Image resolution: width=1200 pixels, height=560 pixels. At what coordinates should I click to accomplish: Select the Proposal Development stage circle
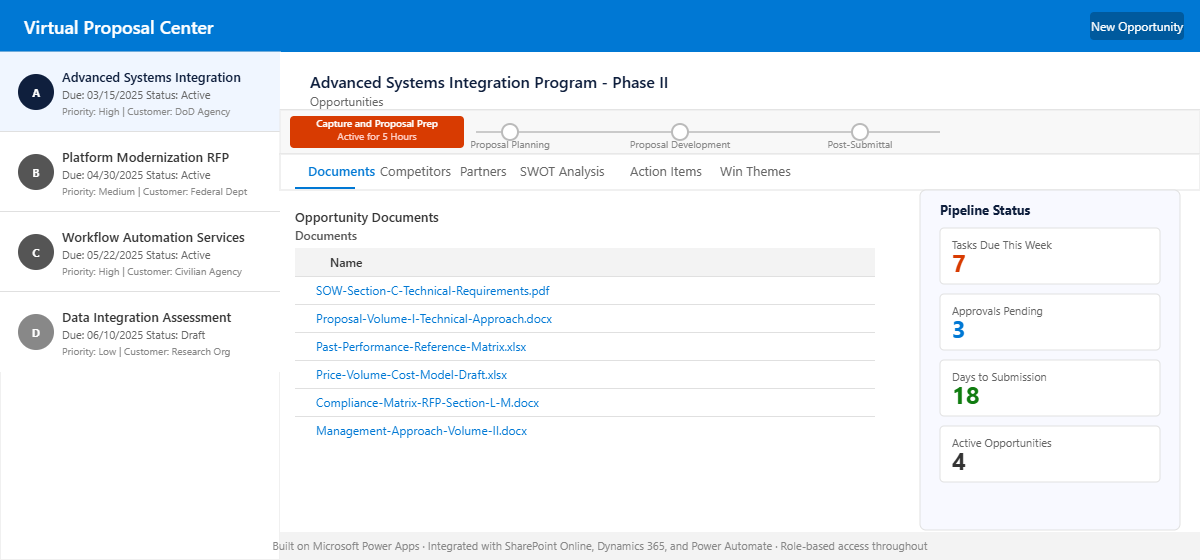(680, 132)
